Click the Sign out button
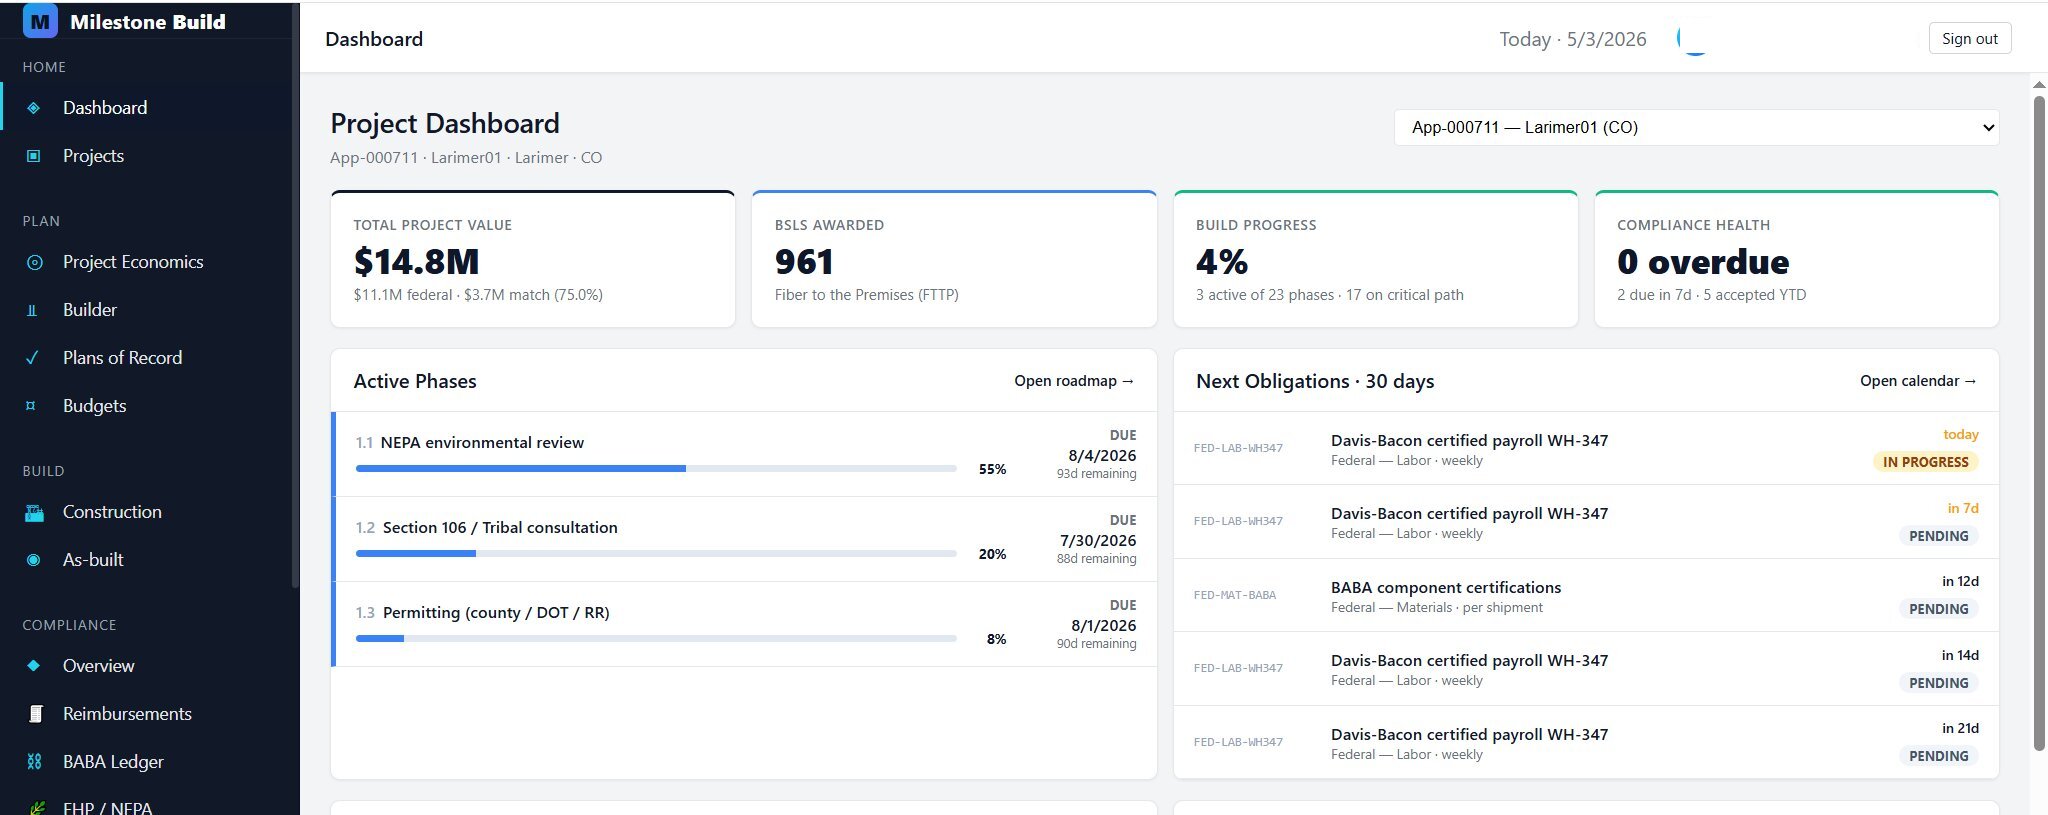Screen dimensions: 2048x815 (1969, 38)
